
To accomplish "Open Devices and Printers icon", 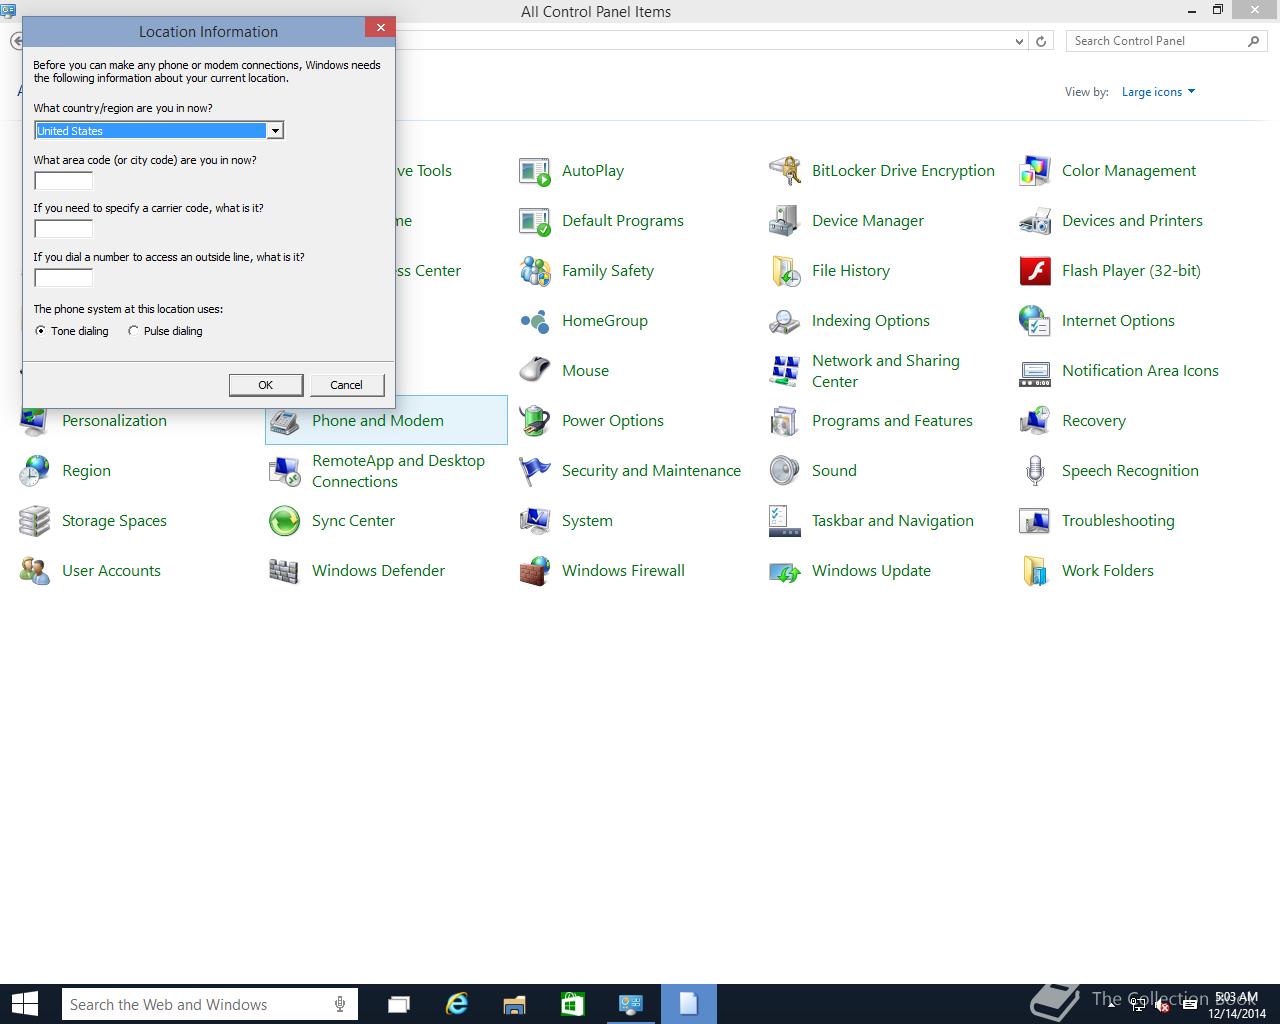I will pos(1035,221).
